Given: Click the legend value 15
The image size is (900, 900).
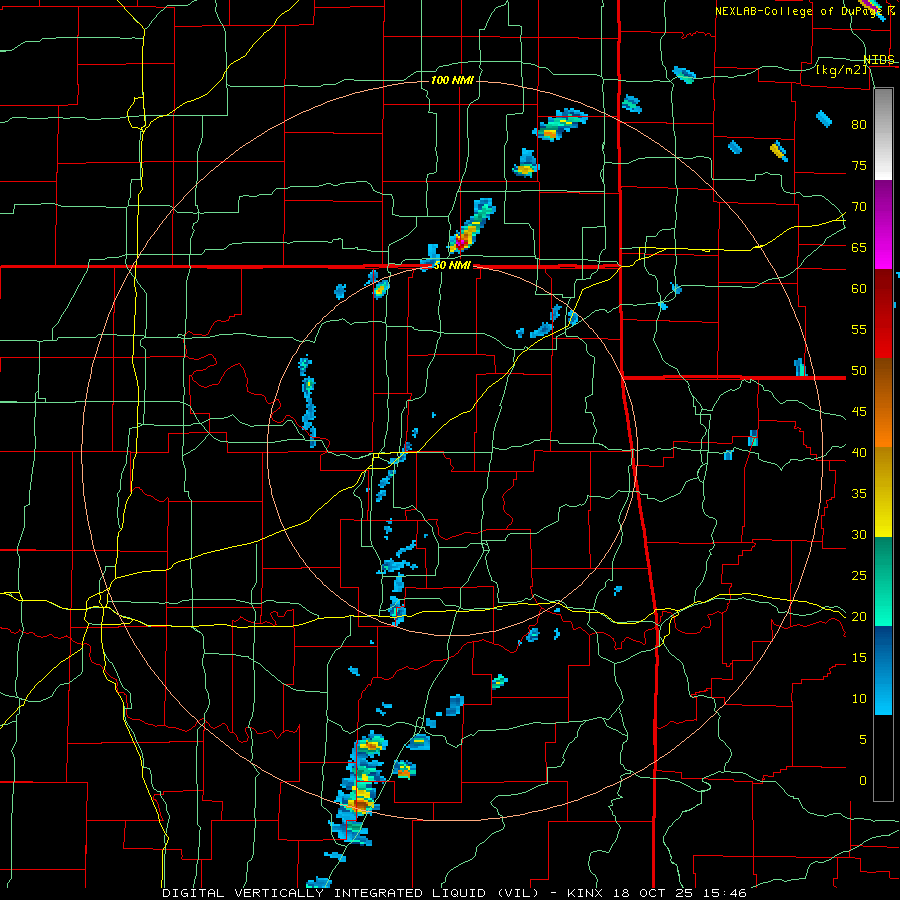Looking at the screenshot, I should 859,658.
